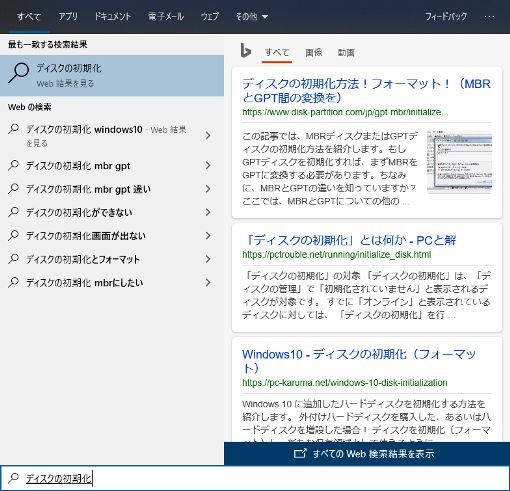Switch to the ドキュメント filter tab
The height and width of the screenshot is (491, 510).
[x=113, y=16]
